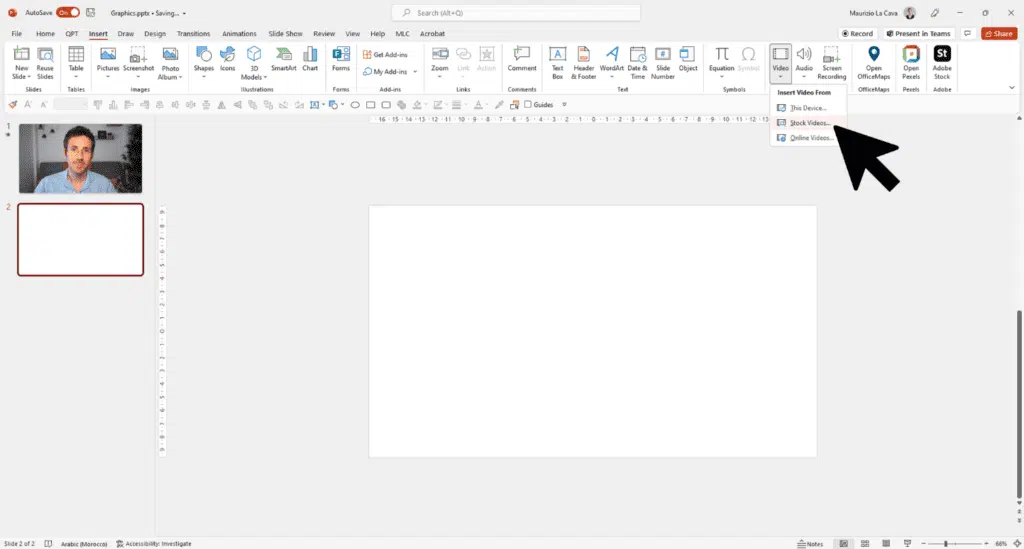The image size is (1024, 549).
Task: Click the Chart icon in Illustrations
Action: pos(310,59)
